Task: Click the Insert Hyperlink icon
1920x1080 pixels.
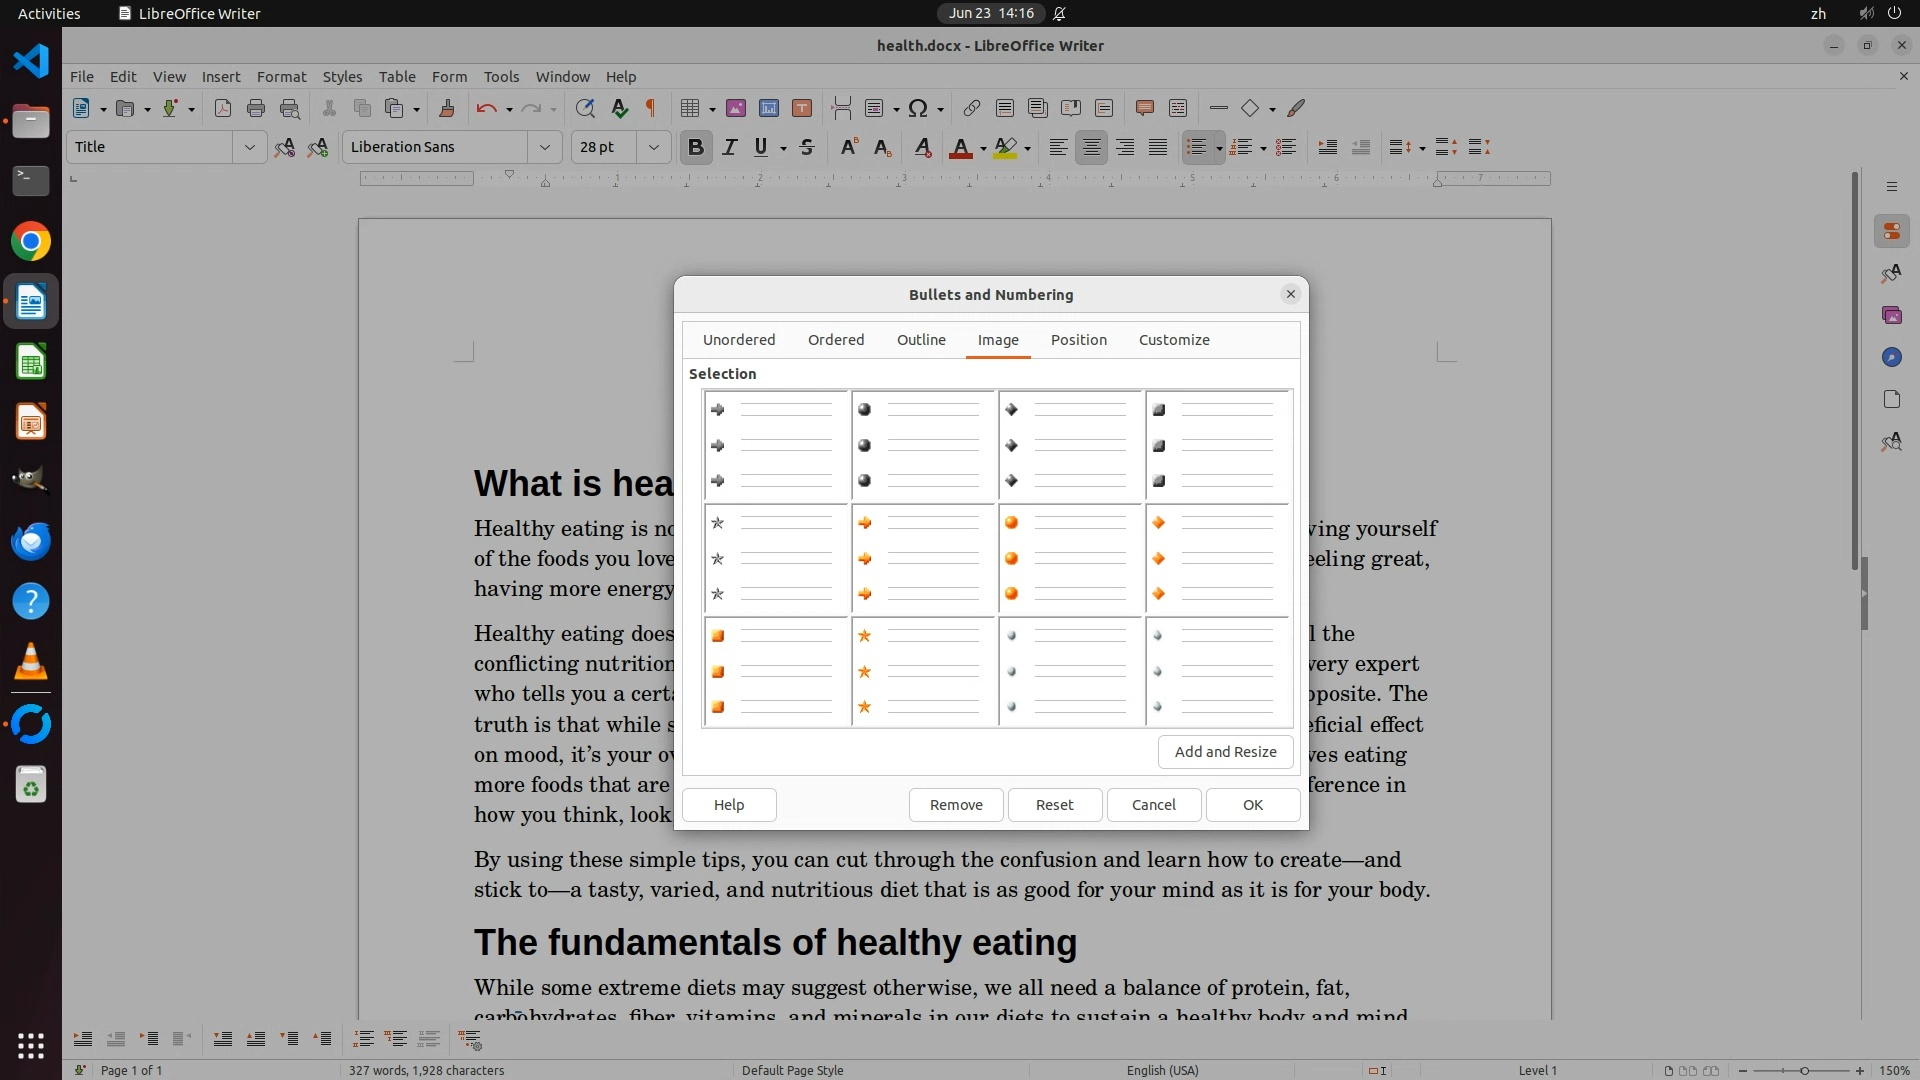Action: (x=971, y=109)
